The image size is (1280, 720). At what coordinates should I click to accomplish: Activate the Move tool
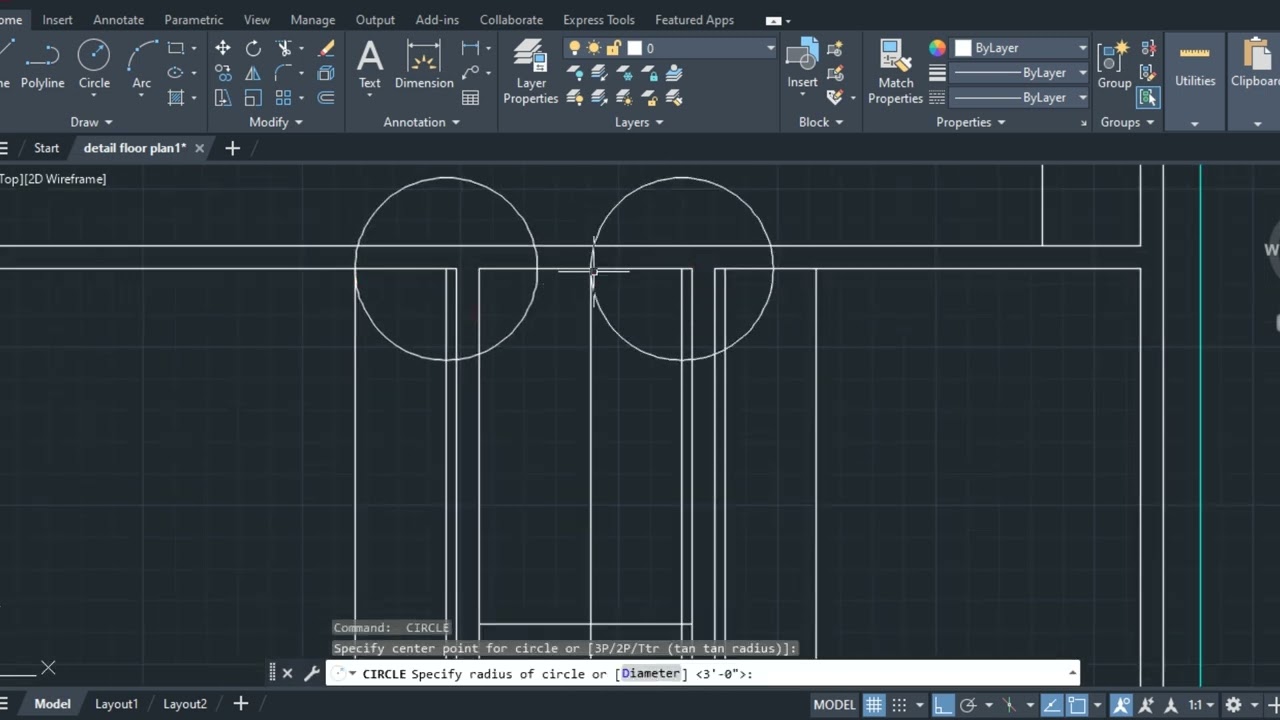(222, 48)
